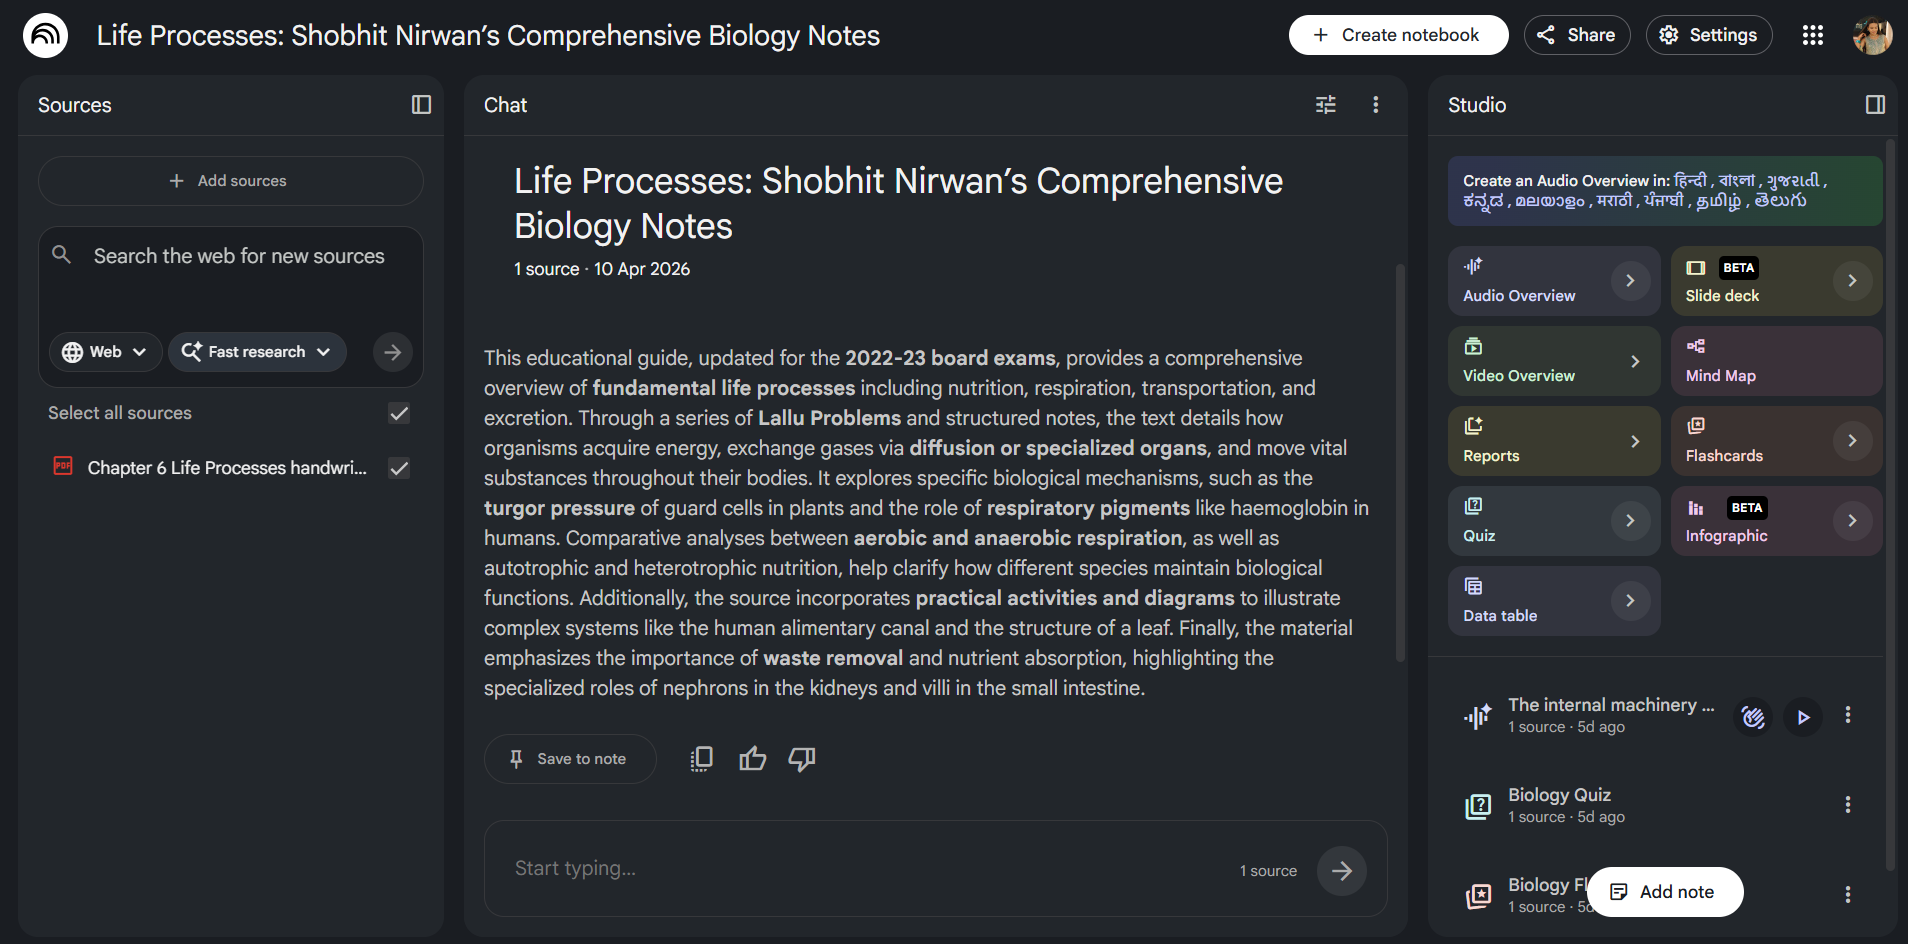
Task: Play the internal machinery audio overview
Action: tap(1803, 716)
